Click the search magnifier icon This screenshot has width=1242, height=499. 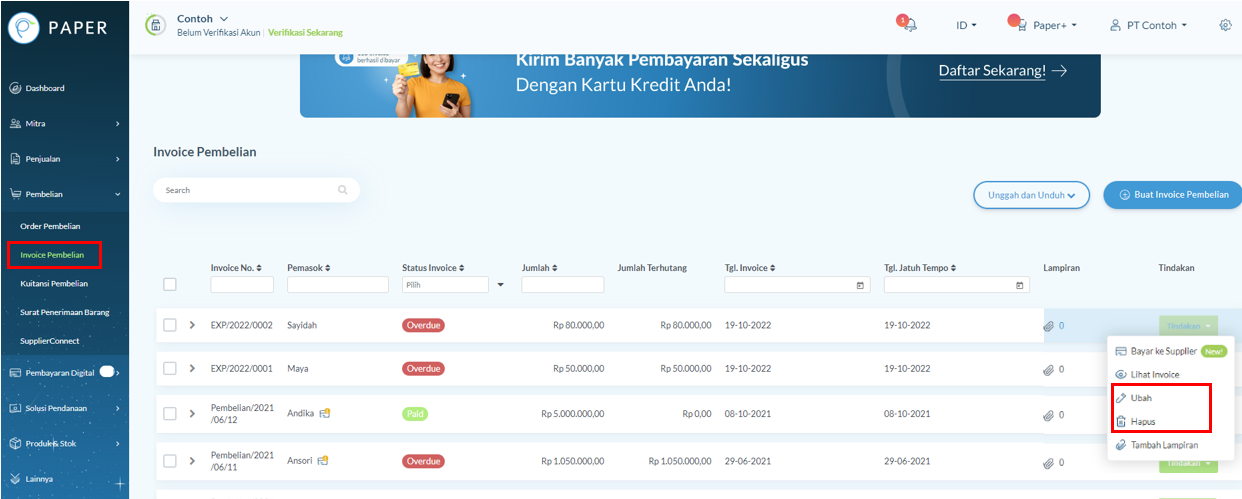[x=343, y=190]
